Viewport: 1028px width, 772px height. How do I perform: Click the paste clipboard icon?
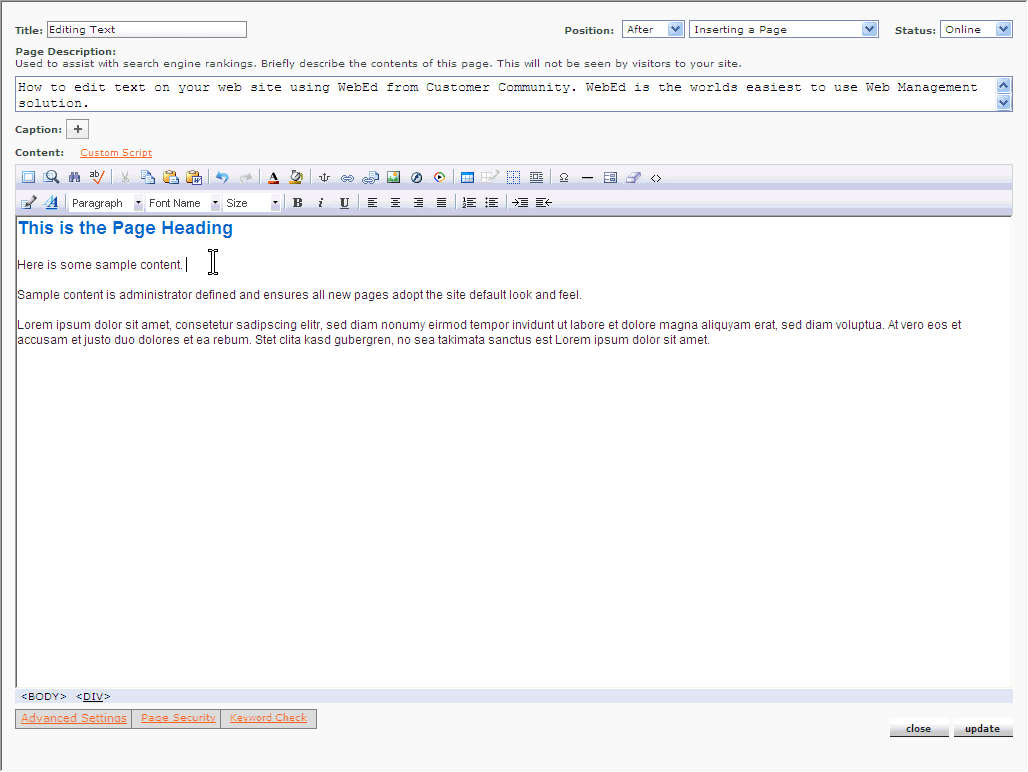pyautogui.click(x=170, y=178)
